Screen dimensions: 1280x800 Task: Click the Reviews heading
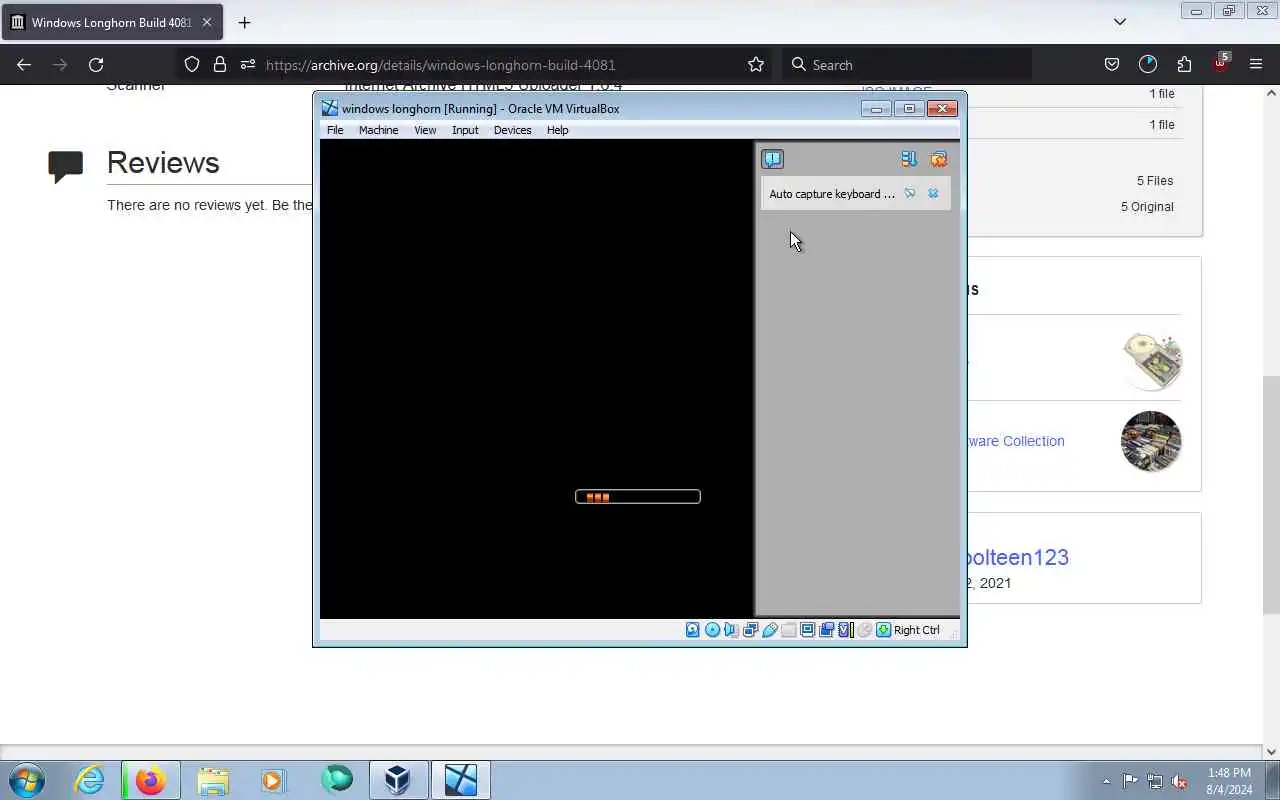163,163
